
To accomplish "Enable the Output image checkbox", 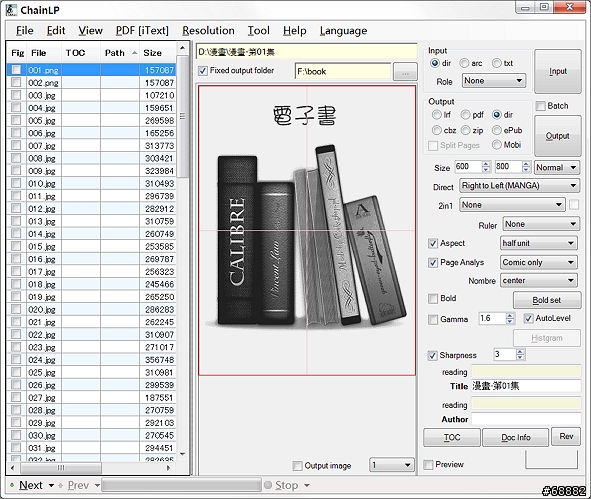I will (x=297, y=466).
